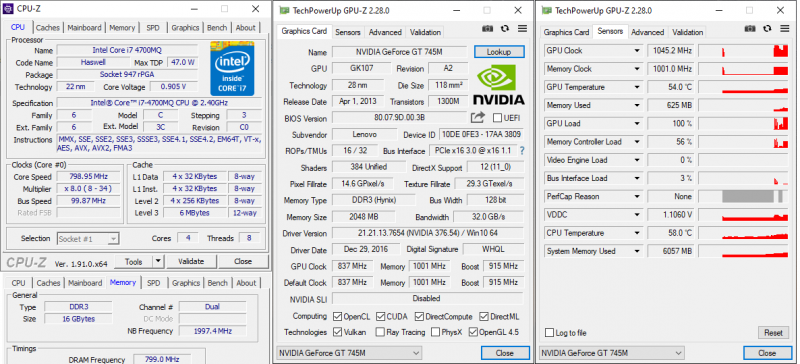The height and width of the screenshot is (364, 800).
Task: Open the SPD tab in lower CPU-Z window
Action: [x=154, y=283]
